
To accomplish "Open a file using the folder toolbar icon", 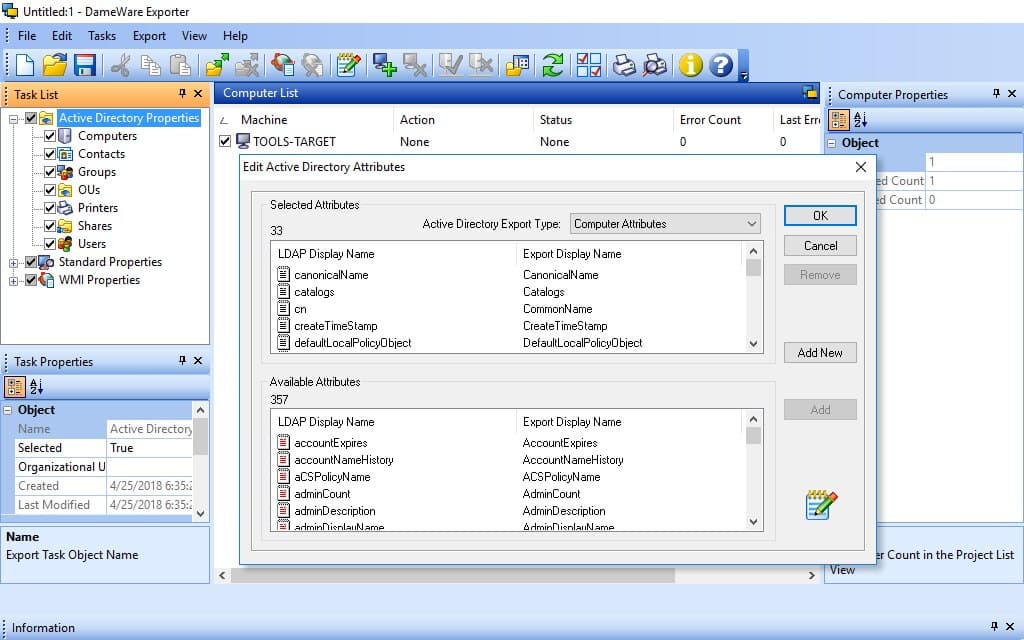I will pos(55,65).
